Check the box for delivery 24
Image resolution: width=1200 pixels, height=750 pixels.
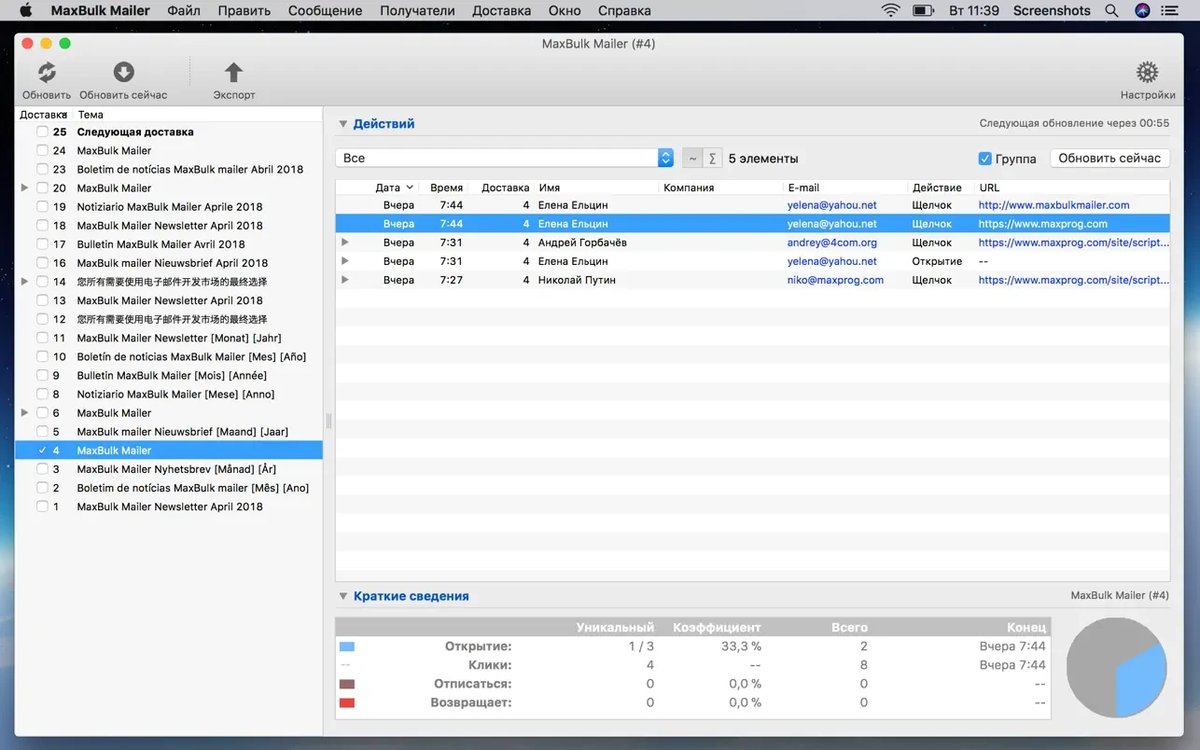coord(42,151)
